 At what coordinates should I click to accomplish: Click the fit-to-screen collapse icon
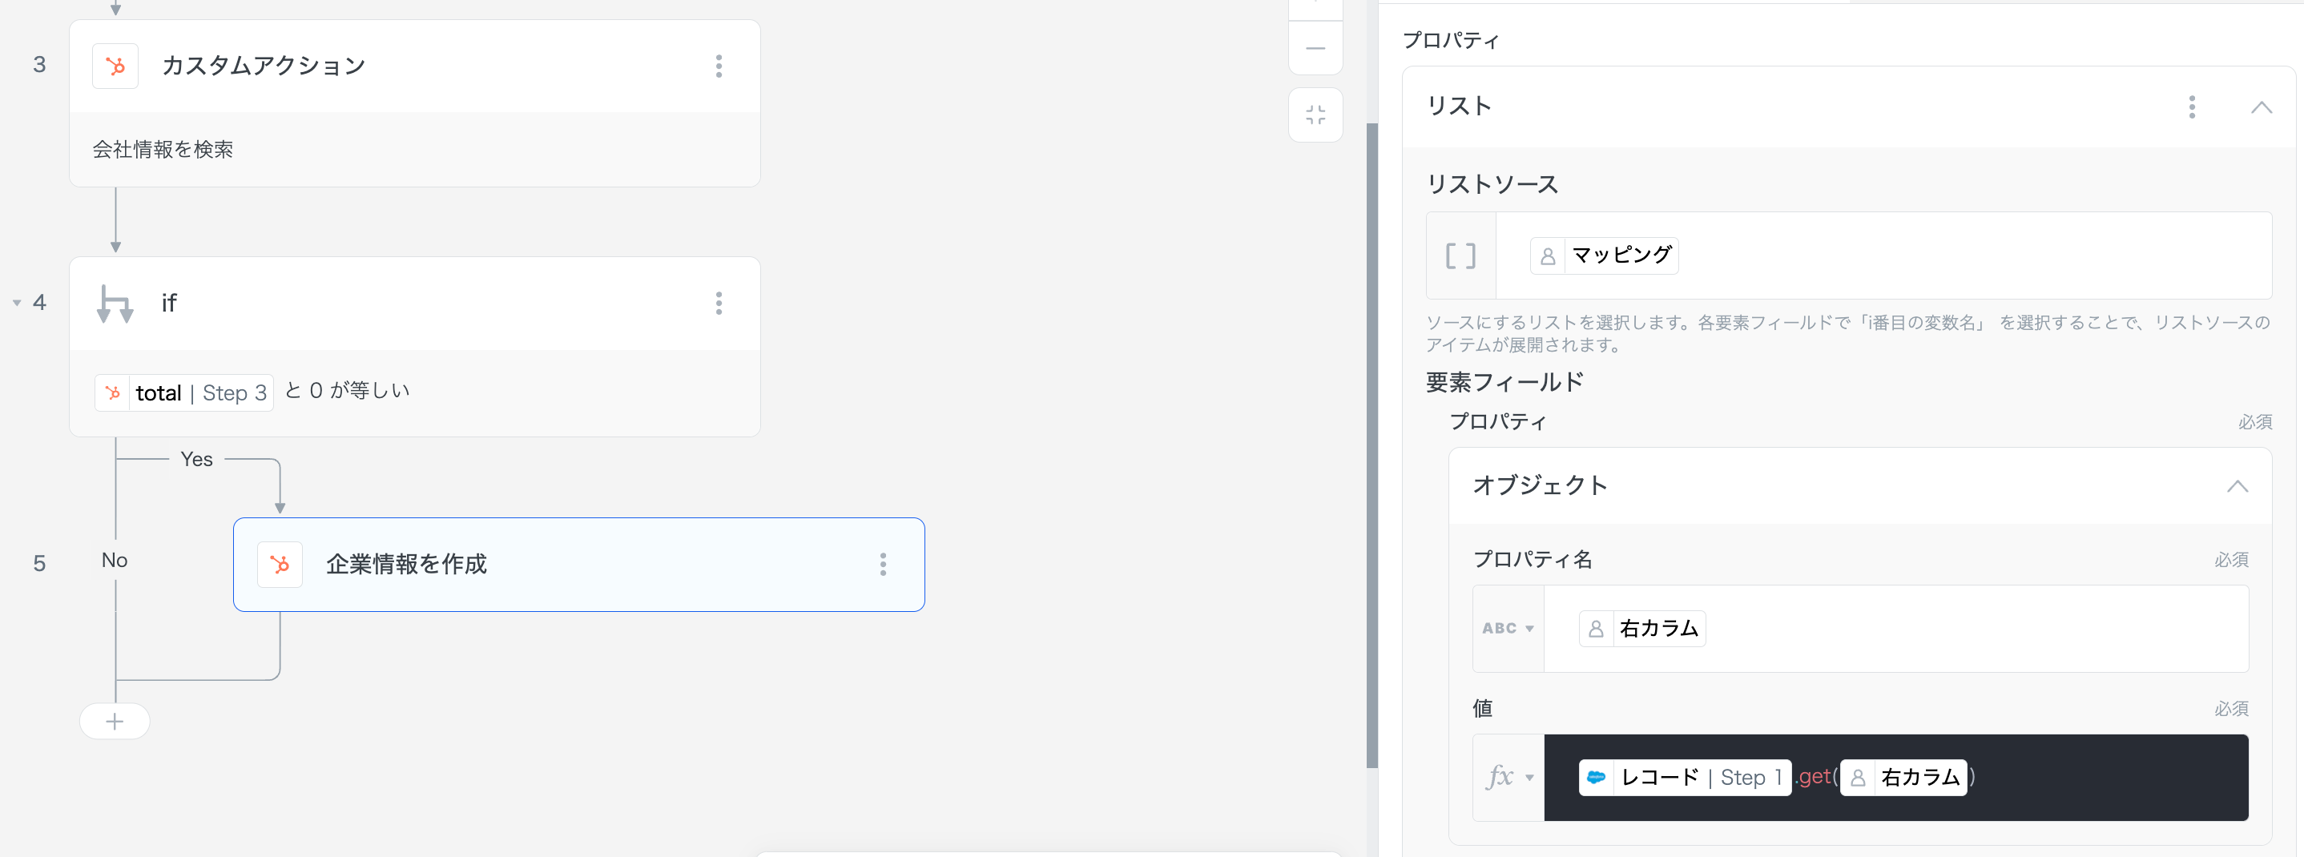click(x=1316, y=115)
